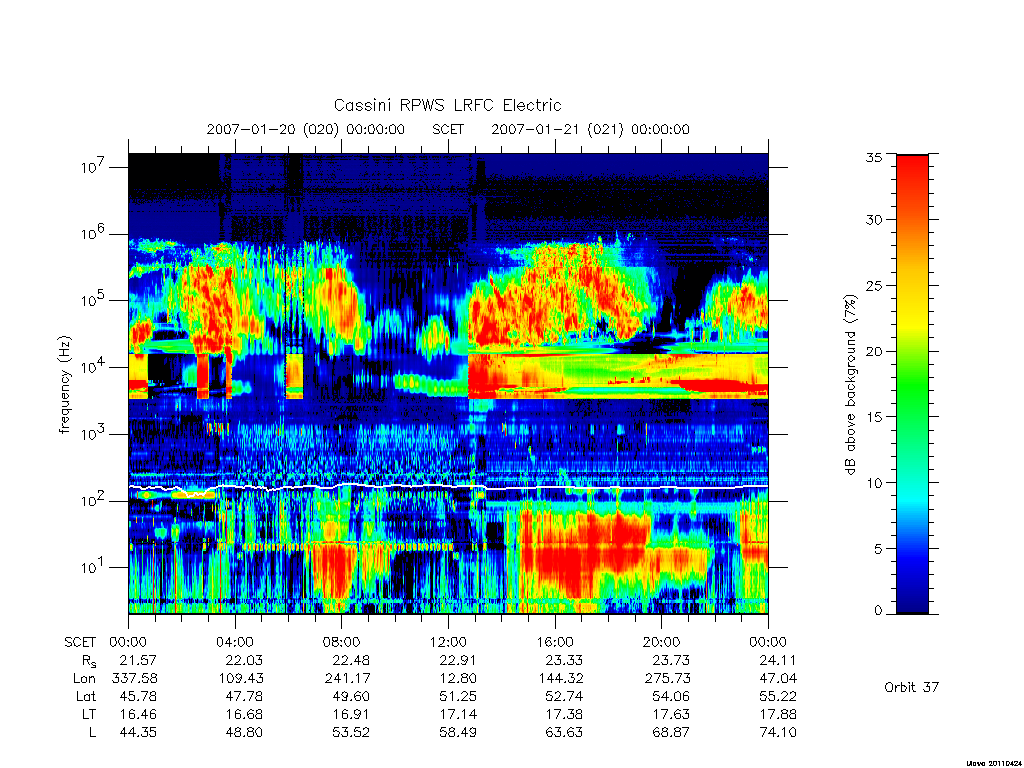Click the L value "74.10"

[778, 732]
